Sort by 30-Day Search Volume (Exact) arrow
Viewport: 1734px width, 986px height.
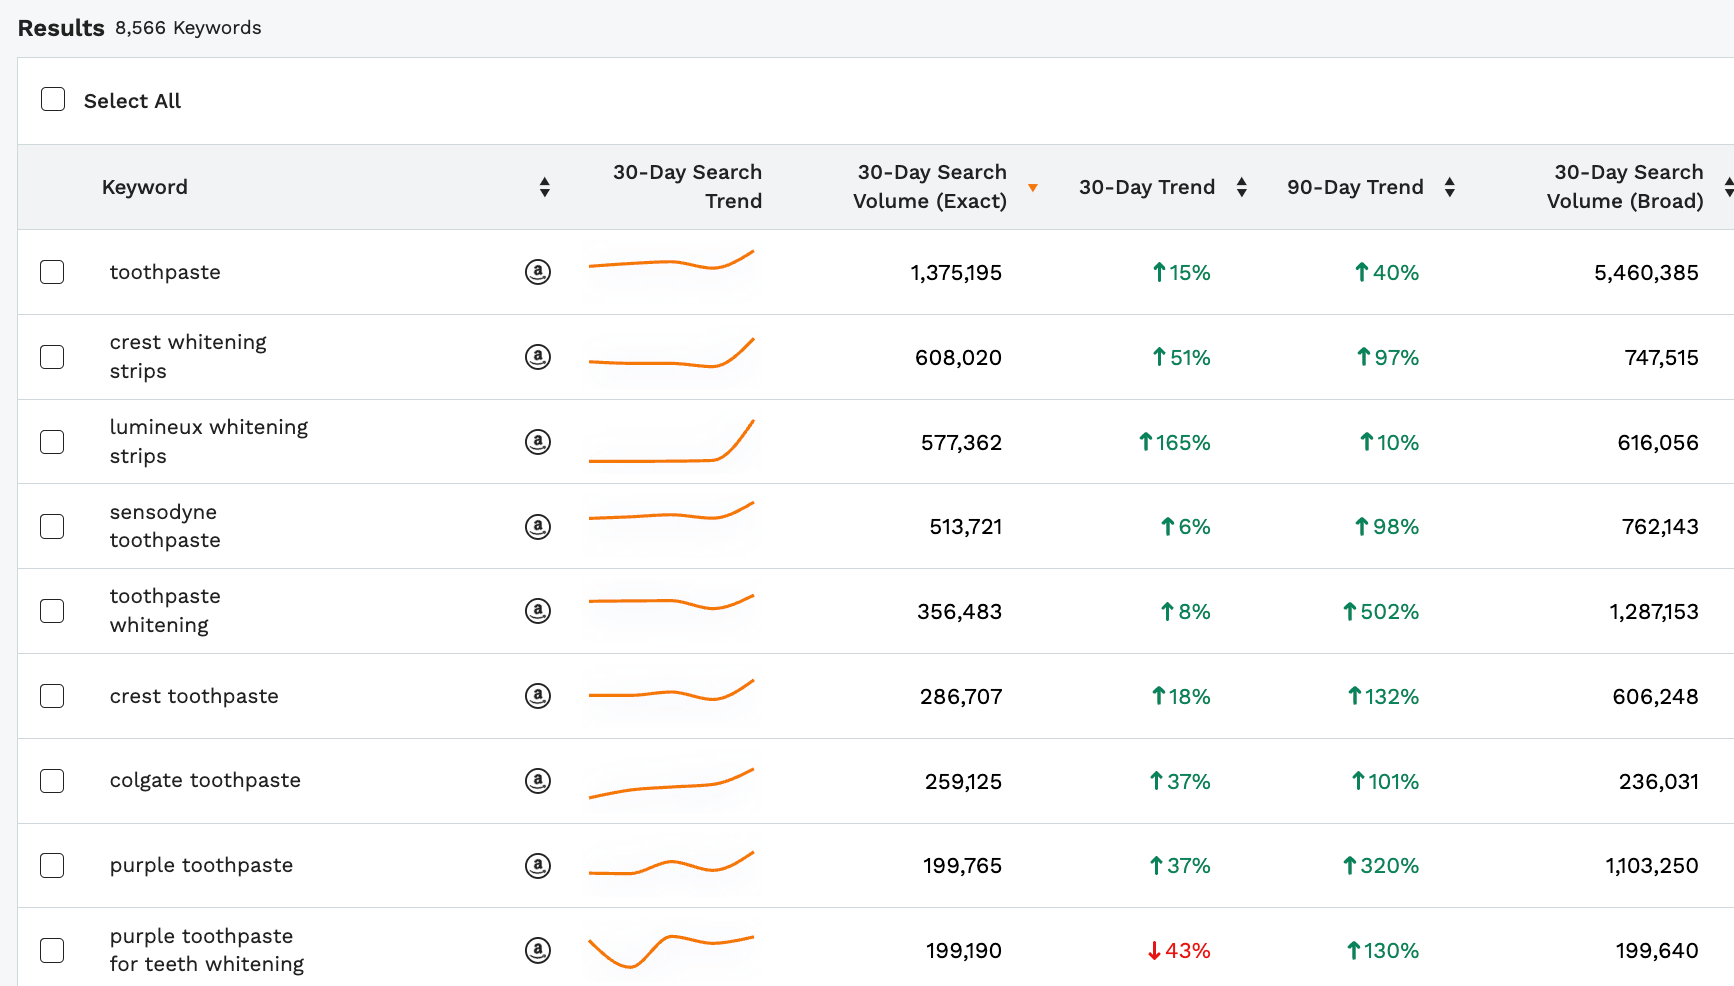[x=1033, y=188]
